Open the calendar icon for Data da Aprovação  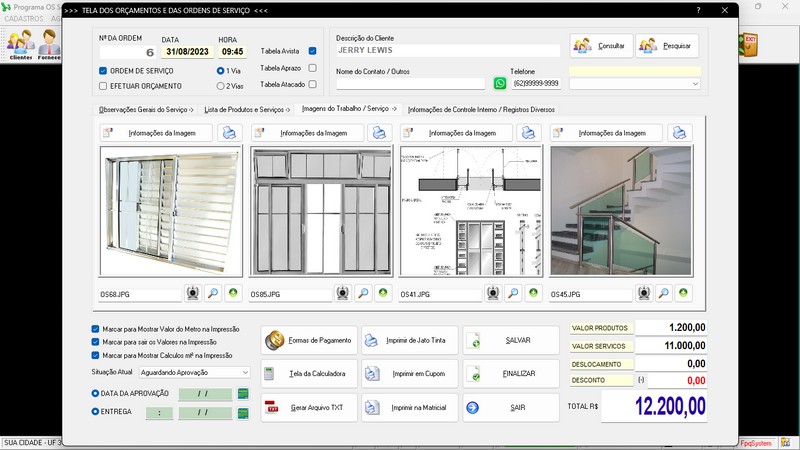coord(242,394)
